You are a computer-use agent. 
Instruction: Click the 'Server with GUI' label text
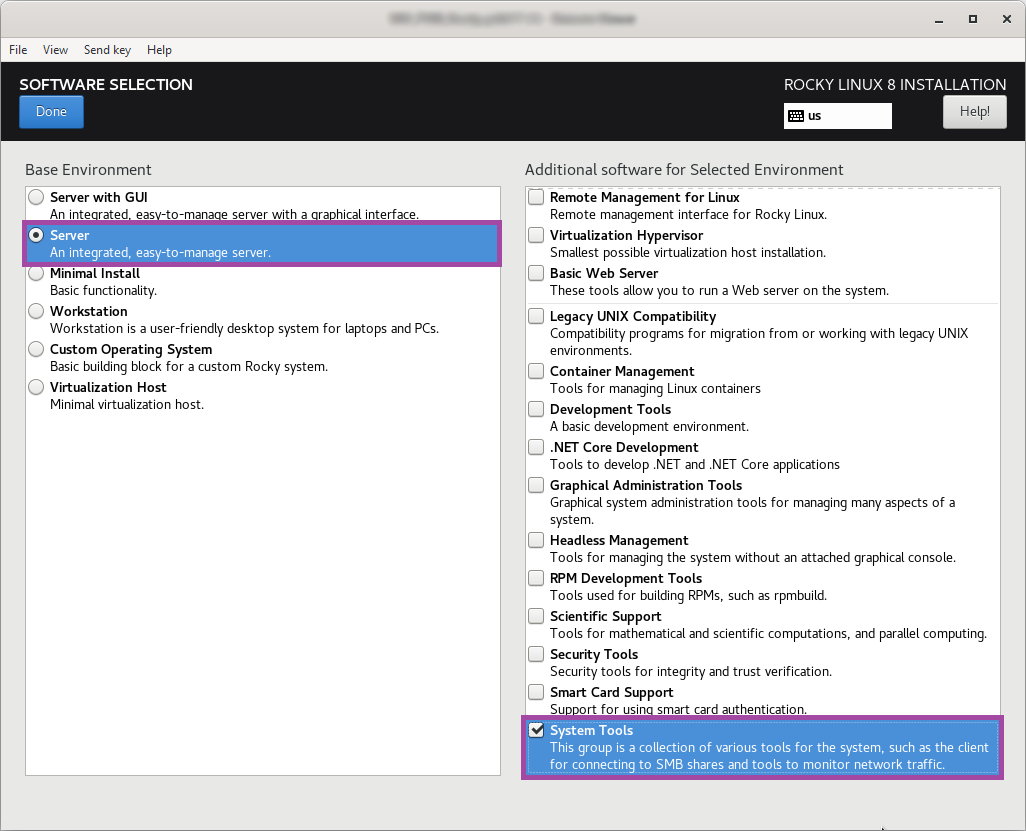pyautogui.click(x=99, y=197)
